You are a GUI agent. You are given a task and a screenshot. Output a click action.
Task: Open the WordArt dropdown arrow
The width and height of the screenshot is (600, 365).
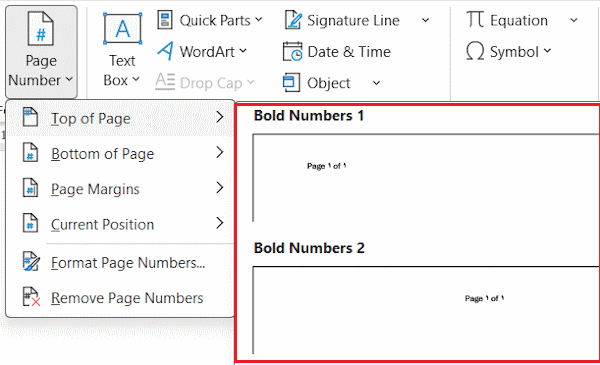tap(243, 51)
